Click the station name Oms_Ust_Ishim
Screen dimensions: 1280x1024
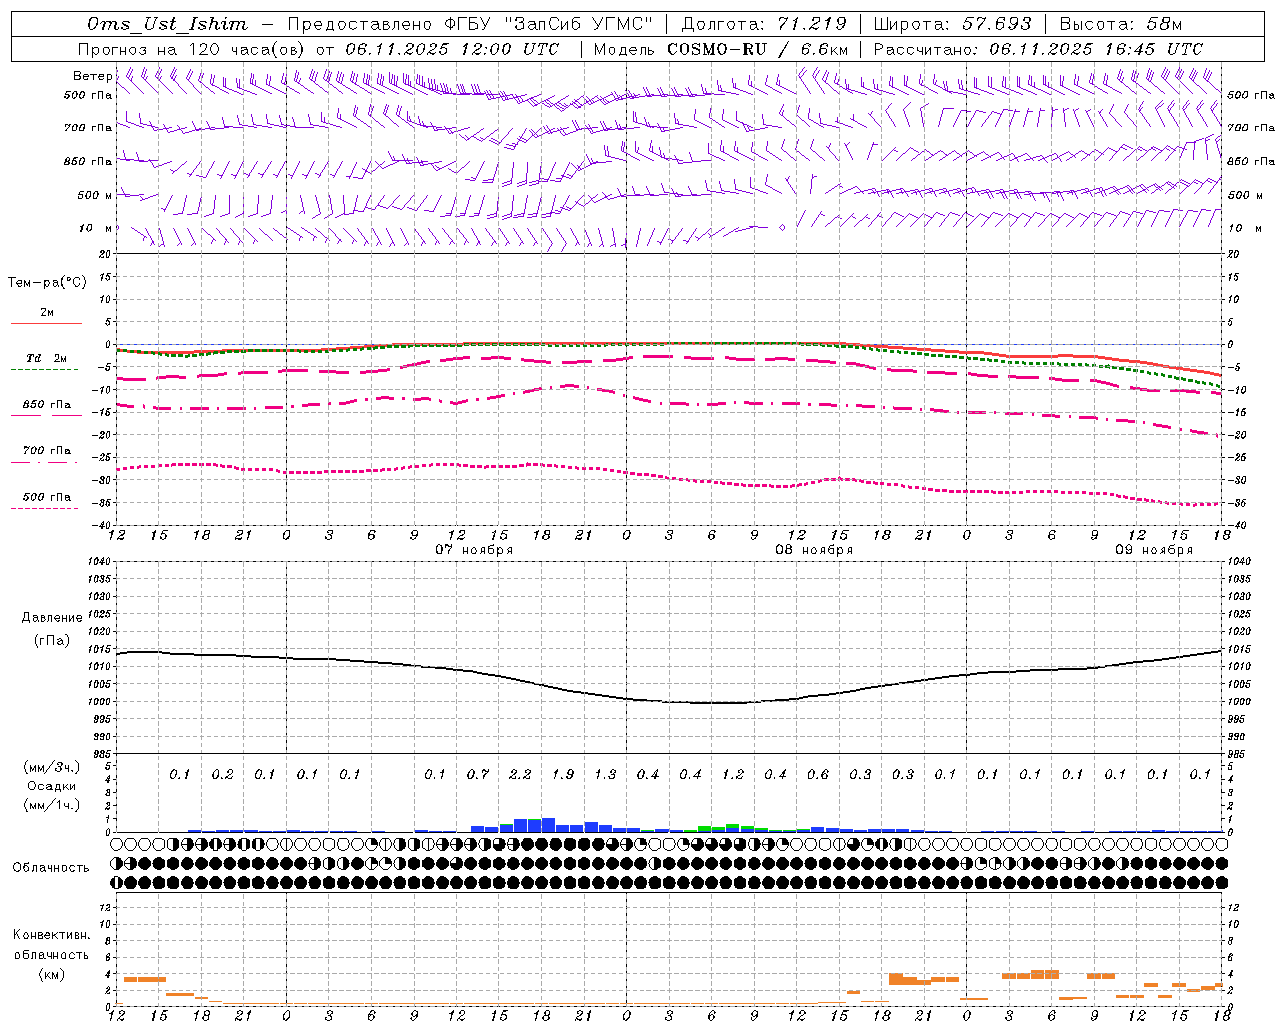tap(167, 24)
